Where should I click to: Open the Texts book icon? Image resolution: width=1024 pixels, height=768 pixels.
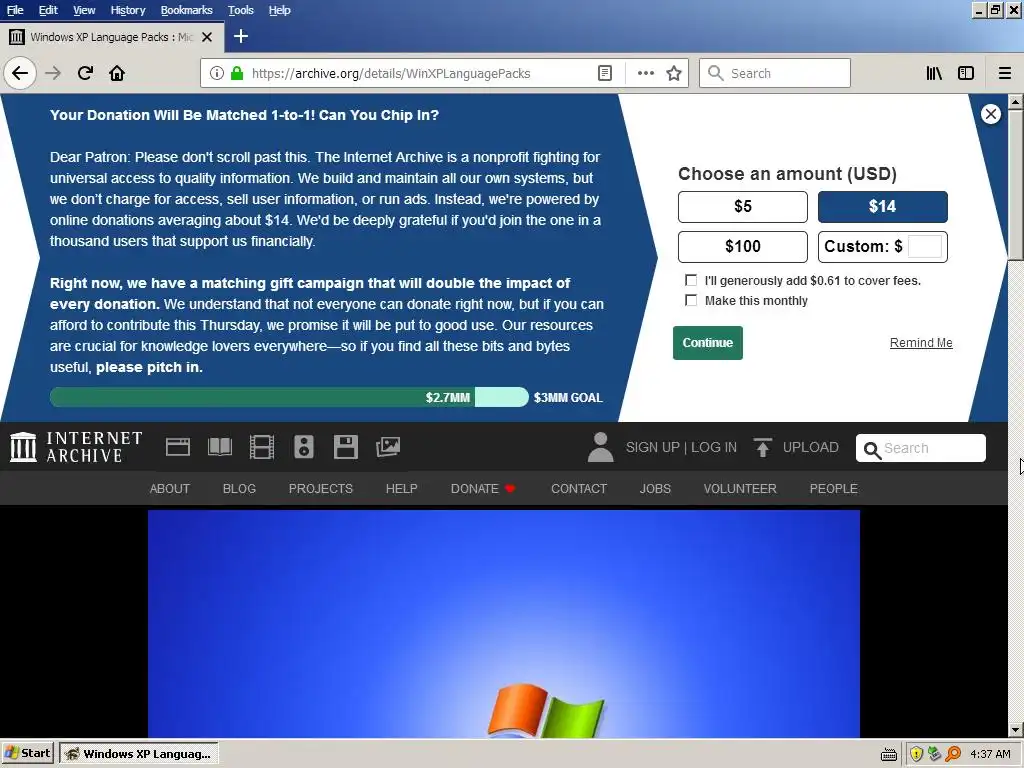pyautogui.click(x=220, y=447)
